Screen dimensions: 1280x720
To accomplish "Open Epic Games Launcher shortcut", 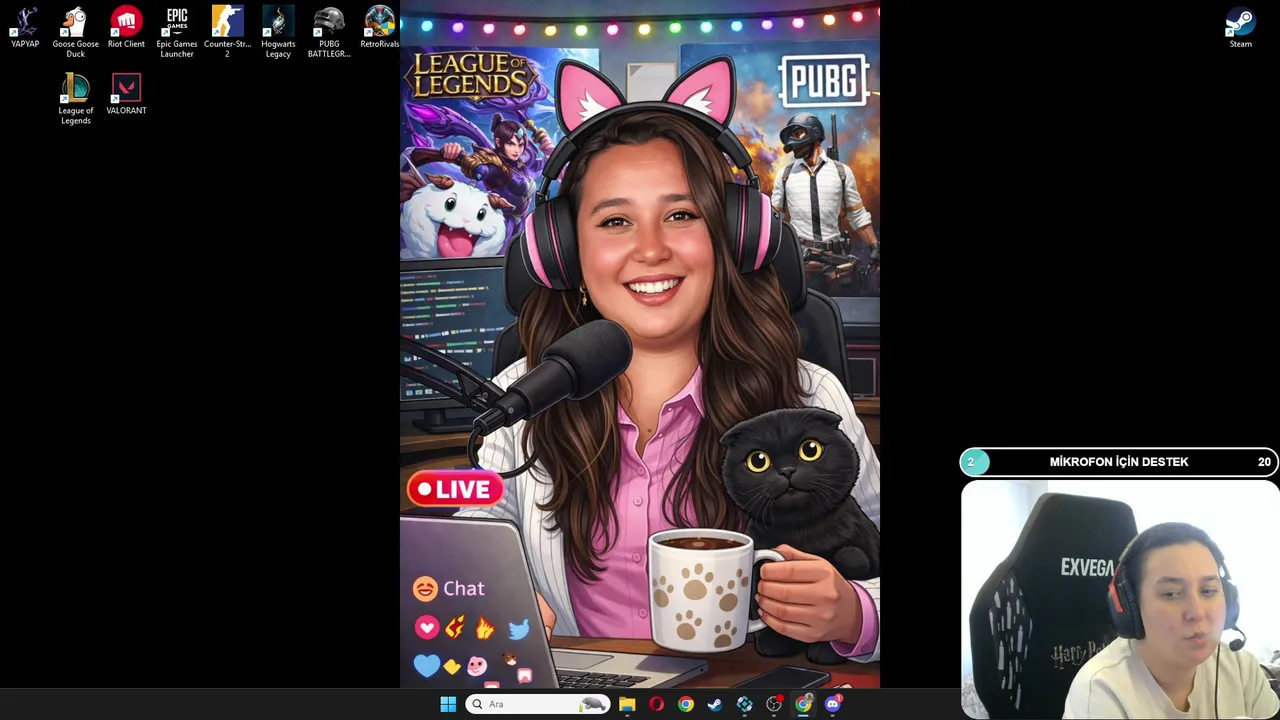I will pos(177,32).
